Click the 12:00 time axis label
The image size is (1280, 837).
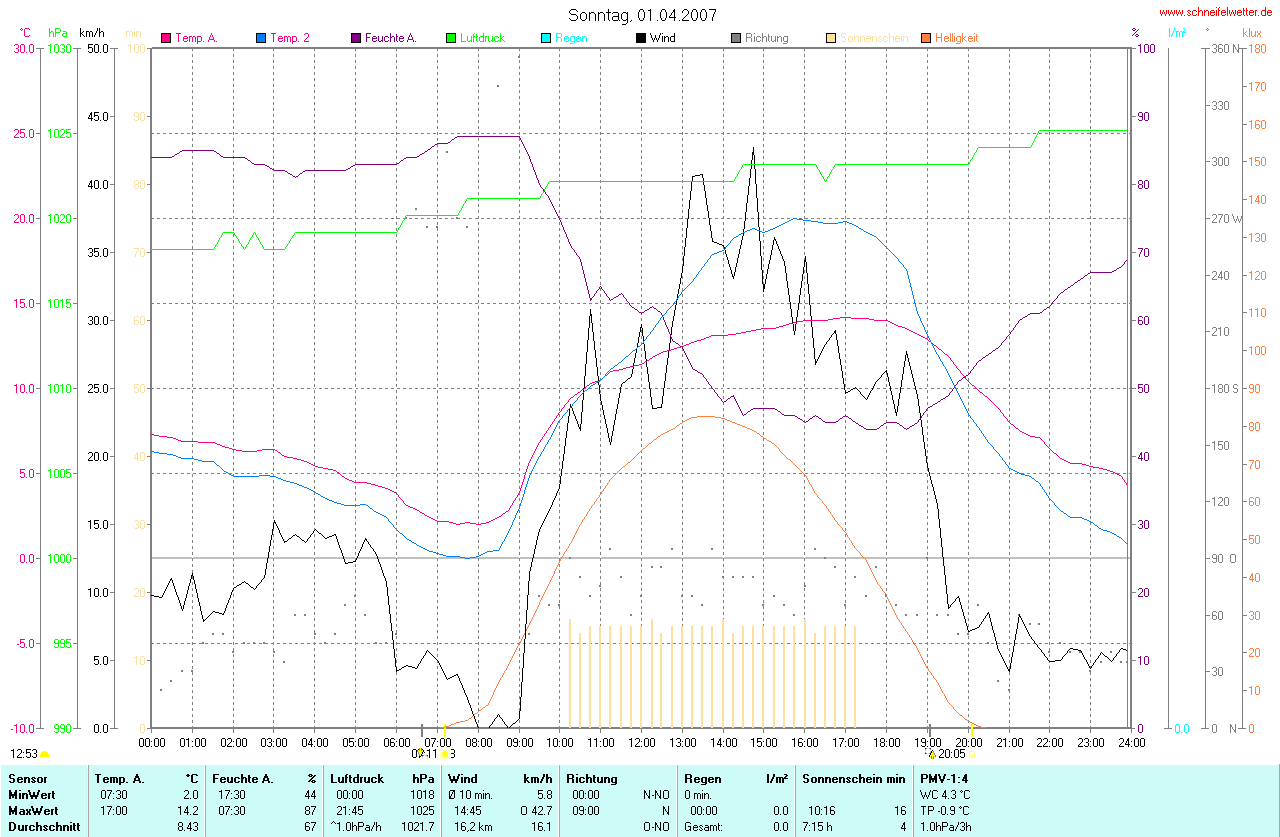(x=641, y=742)
